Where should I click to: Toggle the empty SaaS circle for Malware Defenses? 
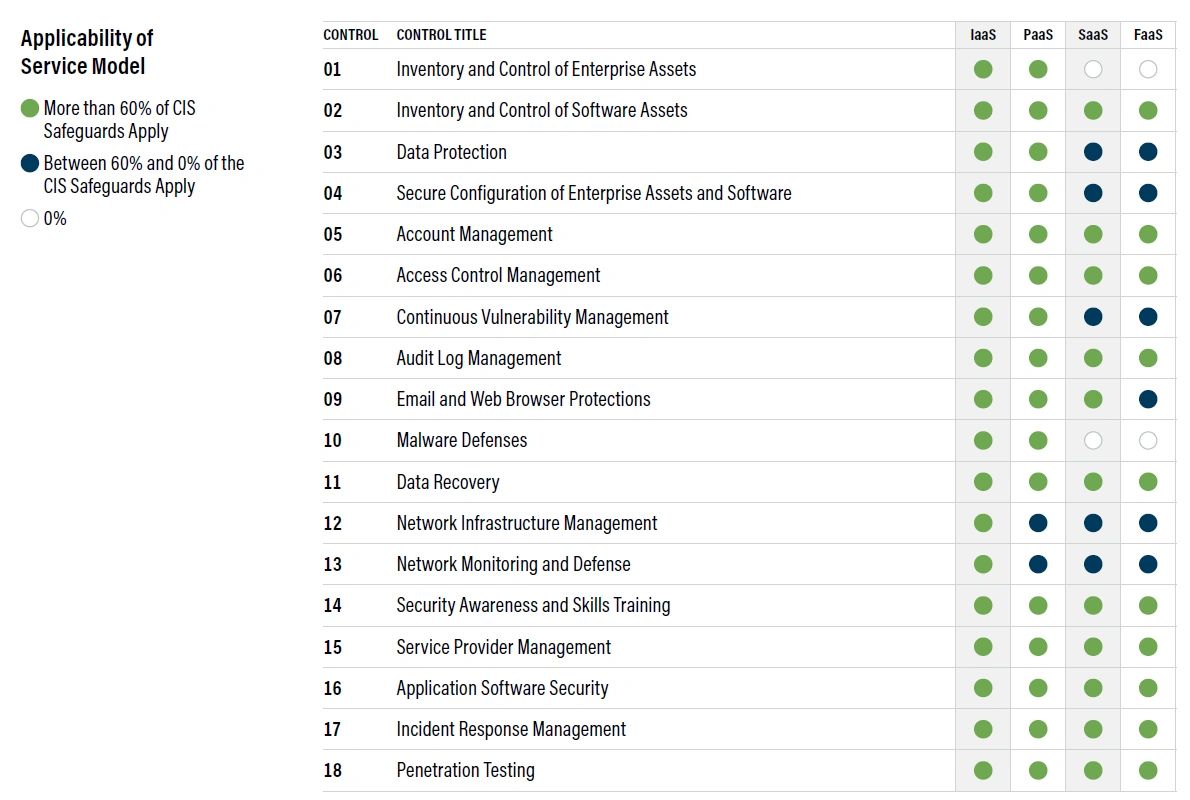click(1092, 440)
